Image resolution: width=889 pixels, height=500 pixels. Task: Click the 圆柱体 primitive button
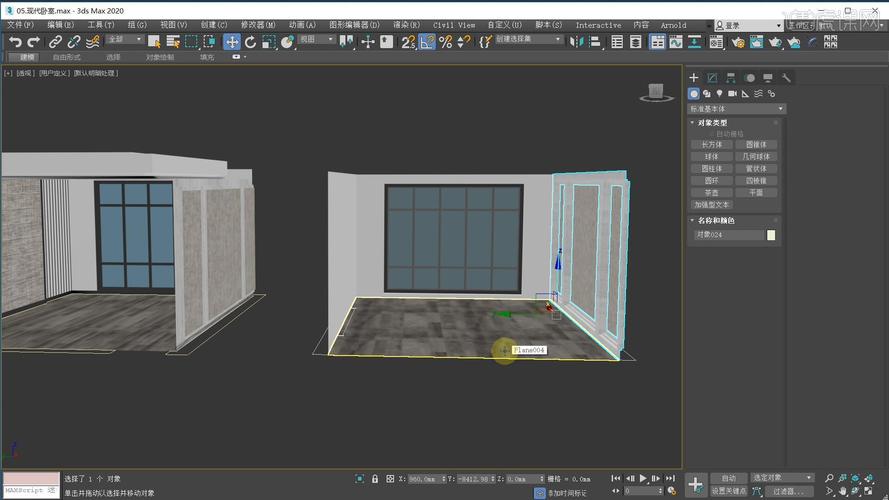[711, 169]
